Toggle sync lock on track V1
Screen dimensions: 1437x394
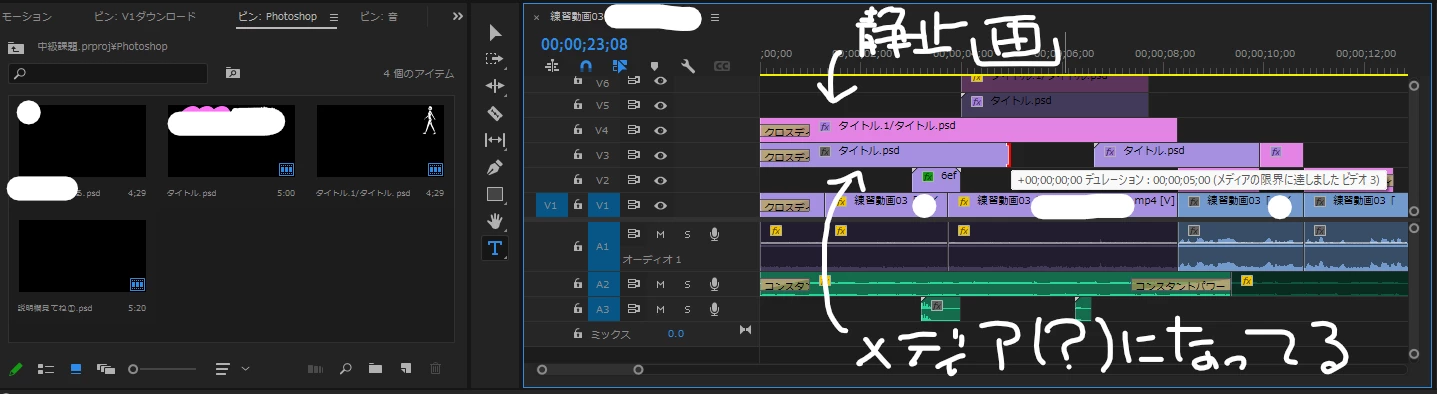click(x=633, y=205)
